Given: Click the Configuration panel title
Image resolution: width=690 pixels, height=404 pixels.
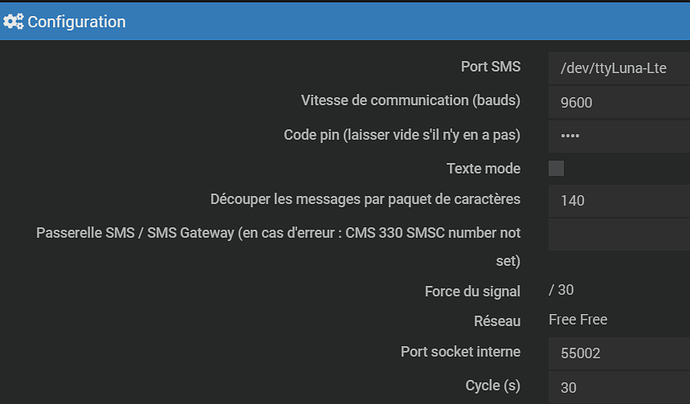Looking at the screenshot, I should [77, 22].
